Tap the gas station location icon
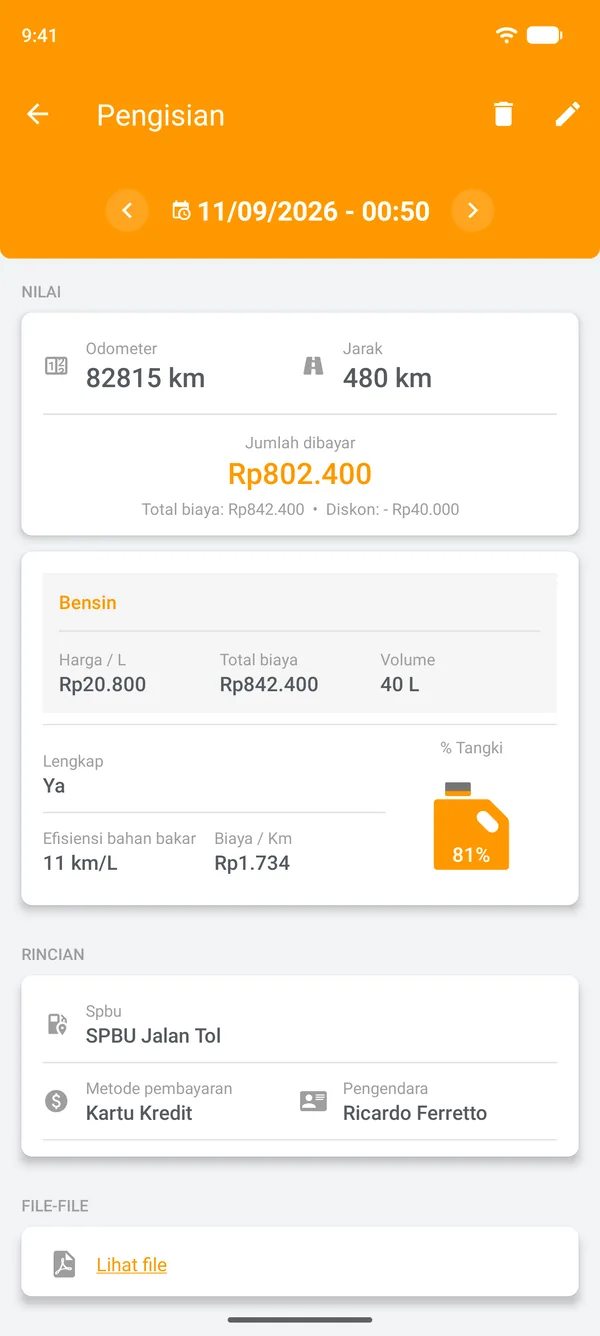This screenshot has width=600, height=1336. (57, 1024)
